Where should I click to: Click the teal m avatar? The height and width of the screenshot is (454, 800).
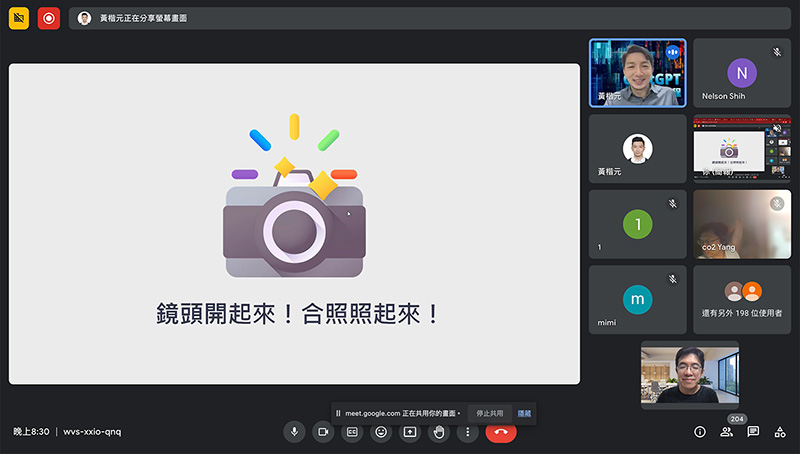tap(638, 299)
